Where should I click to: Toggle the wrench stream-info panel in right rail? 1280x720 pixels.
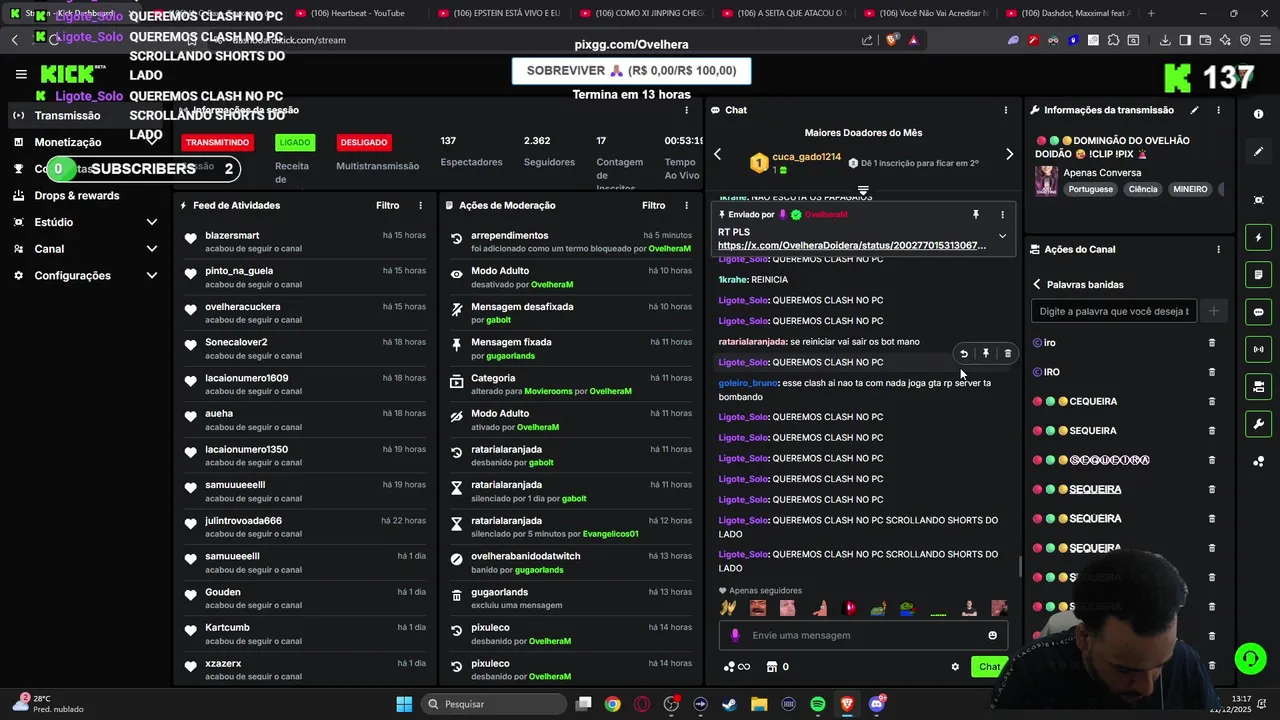point(1258,423)
